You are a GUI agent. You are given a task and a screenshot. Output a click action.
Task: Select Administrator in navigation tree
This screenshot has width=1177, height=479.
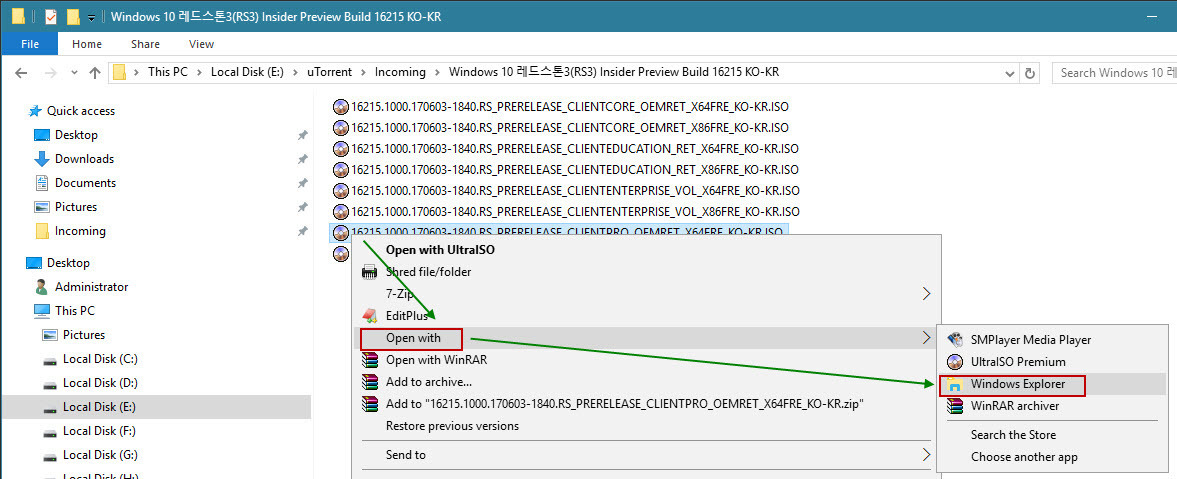[91, 287]
